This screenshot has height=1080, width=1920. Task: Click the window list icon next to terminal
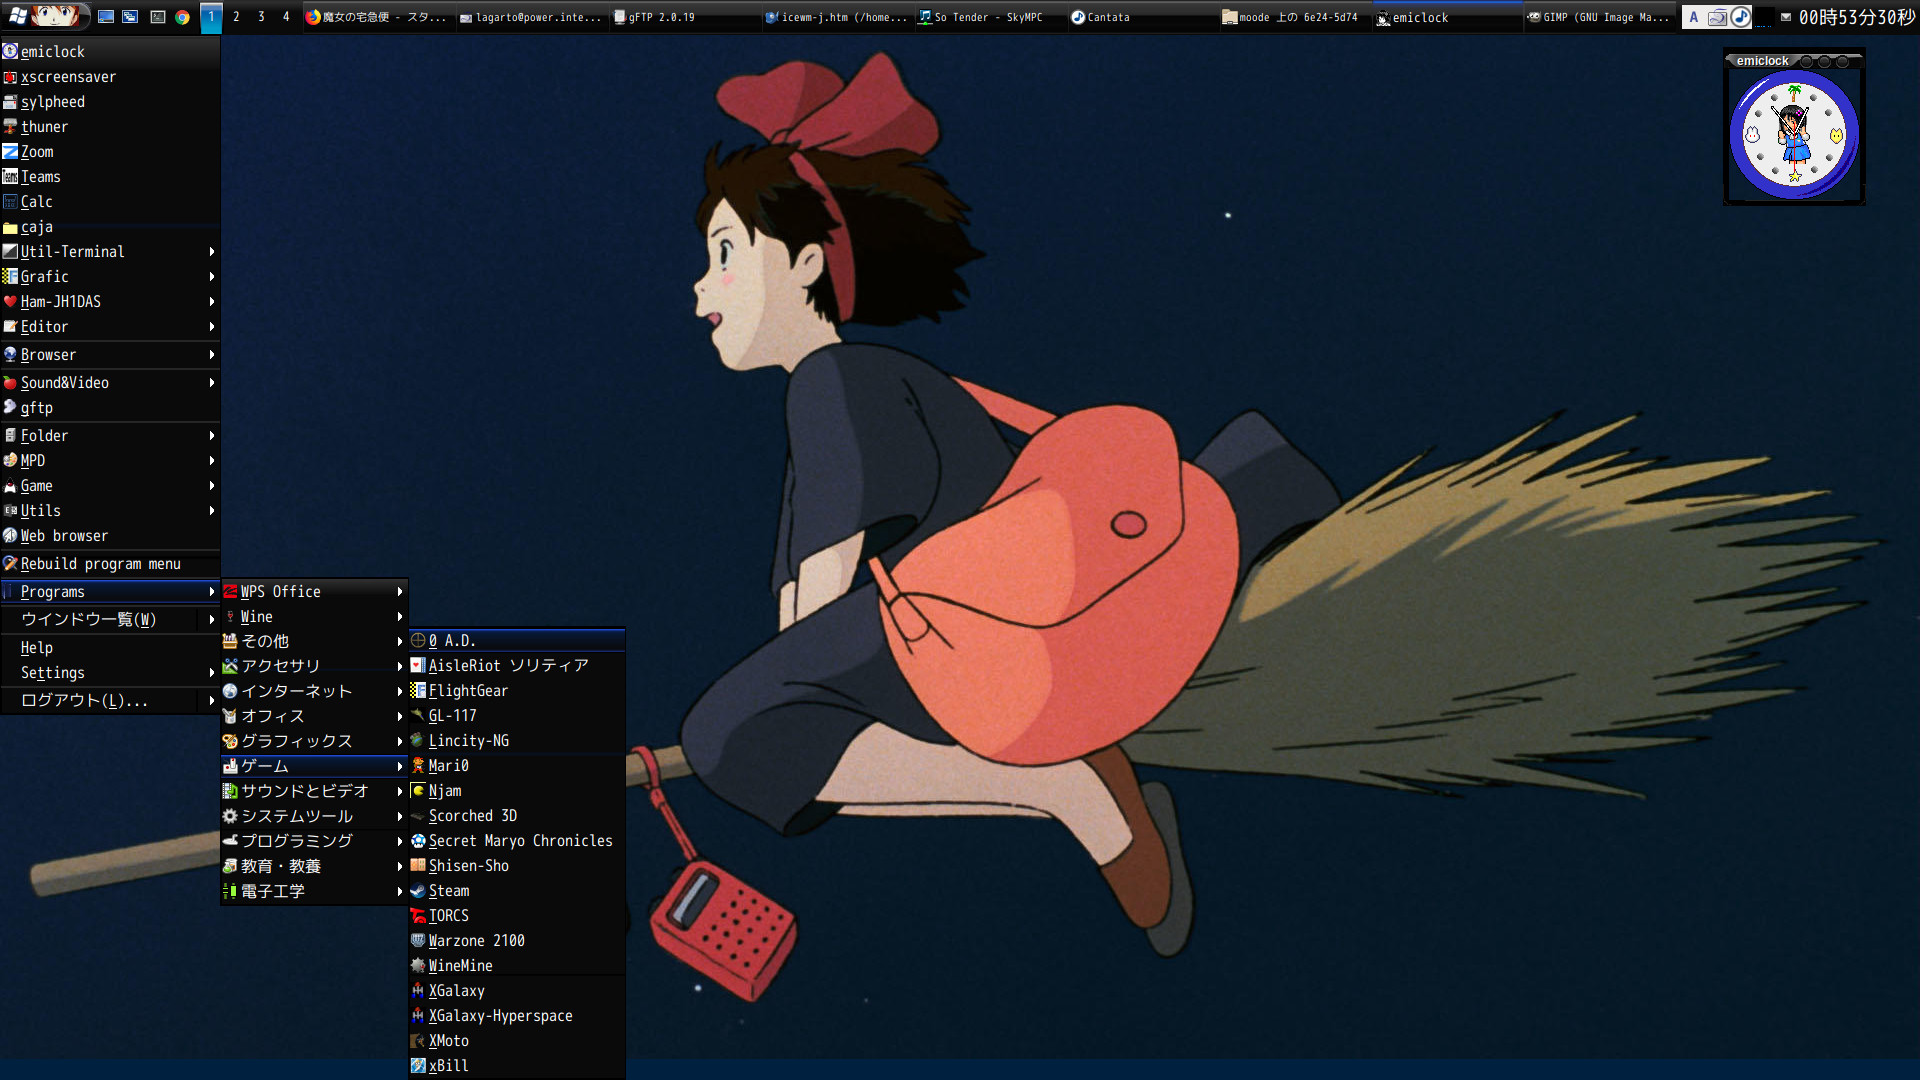(130, 16)
